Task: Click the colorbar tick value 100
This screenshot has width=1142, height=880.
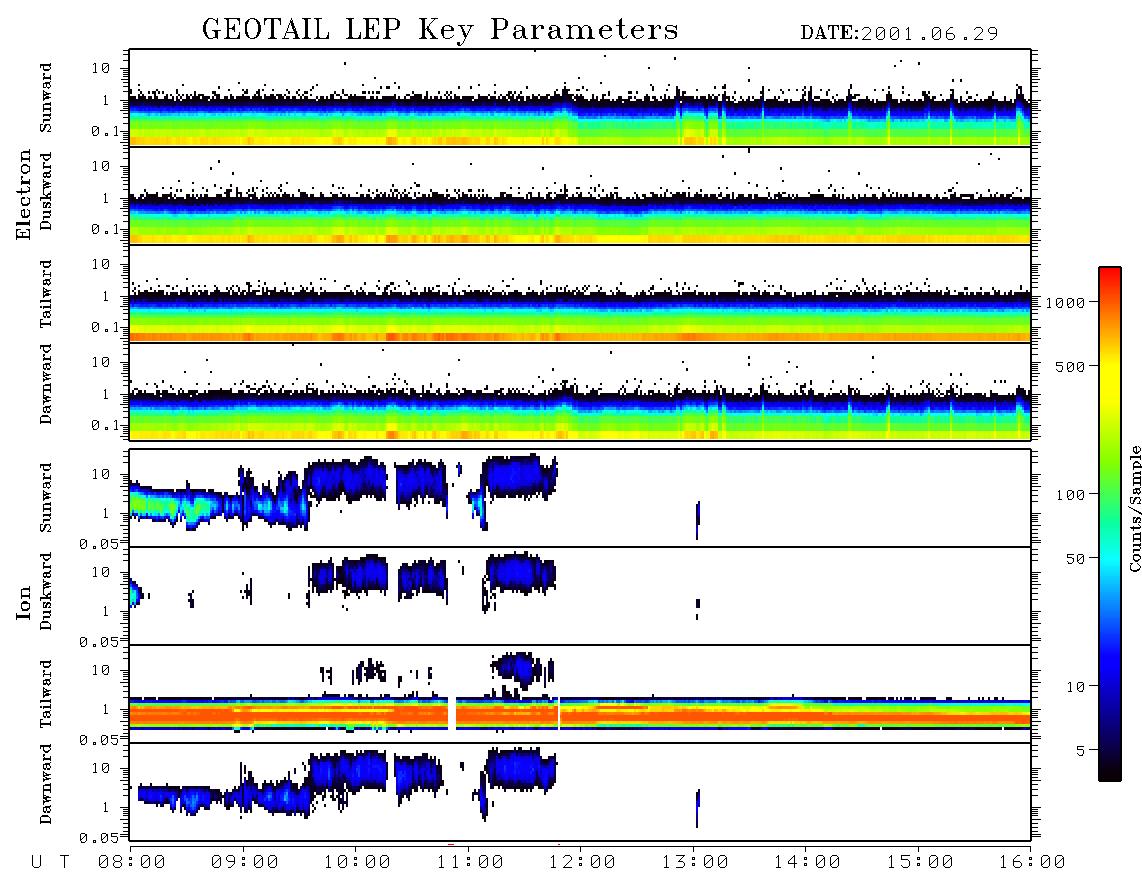Action: 1070,495
